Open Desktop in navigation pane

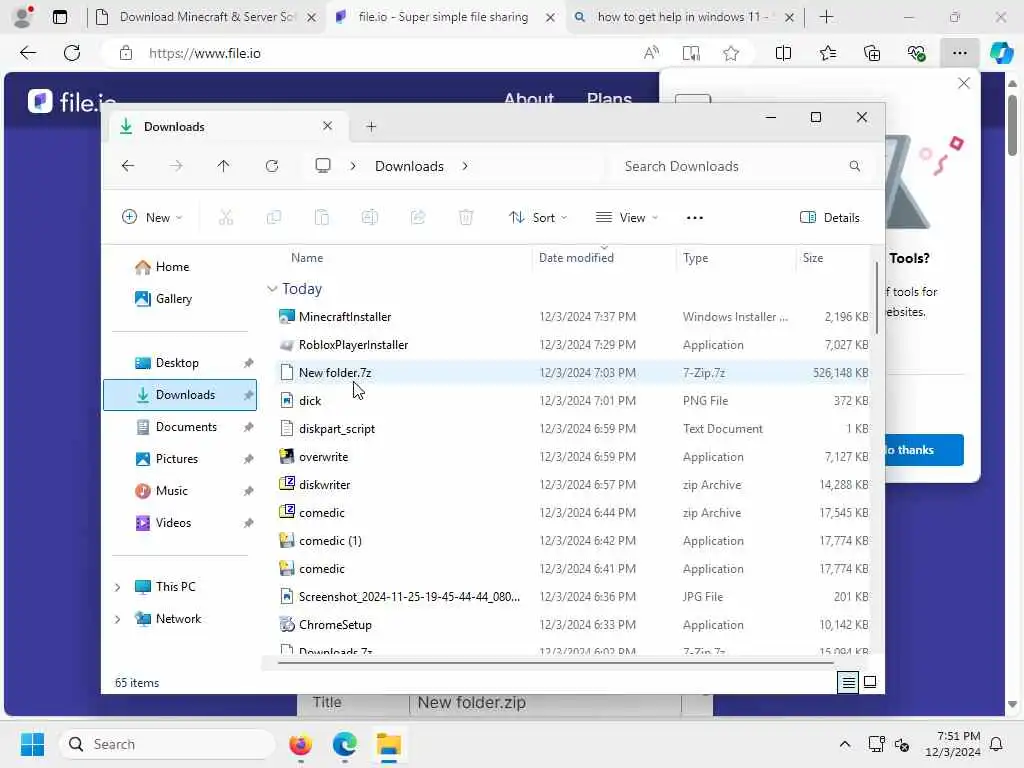click(180, 362)
